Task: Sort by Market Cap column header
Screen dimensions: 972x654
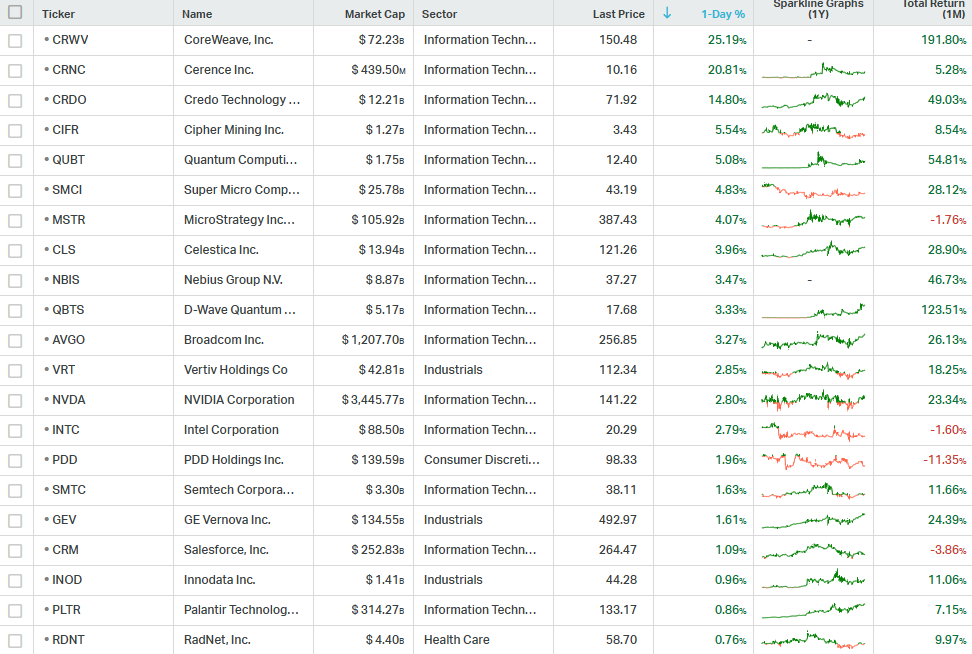Action: [374, 14]
